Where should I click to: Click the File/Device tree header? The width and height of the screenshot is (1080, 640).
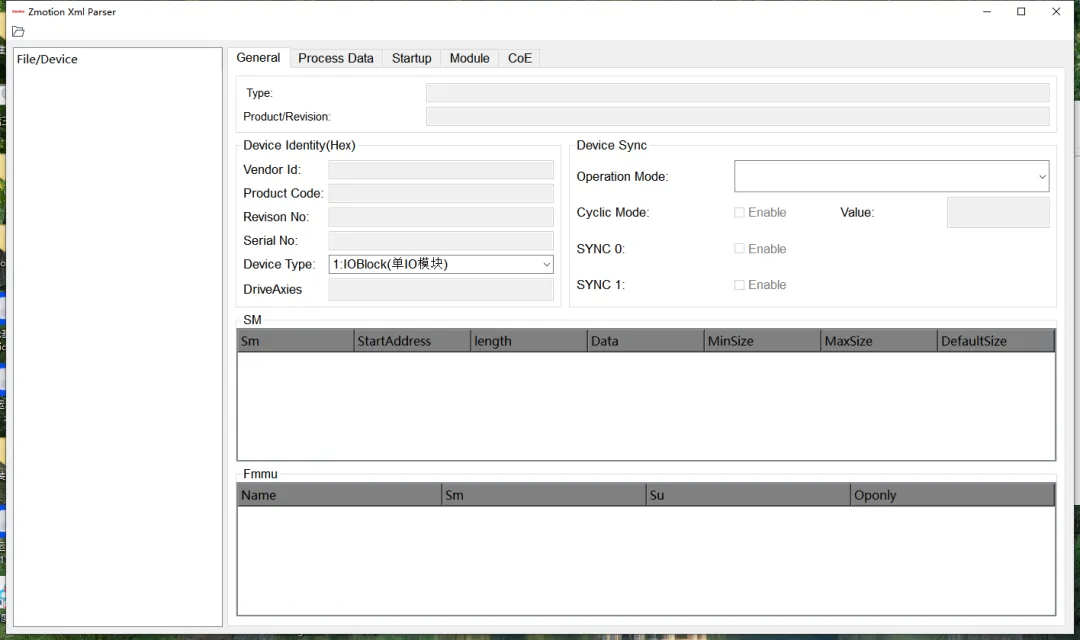pos(47,59)
